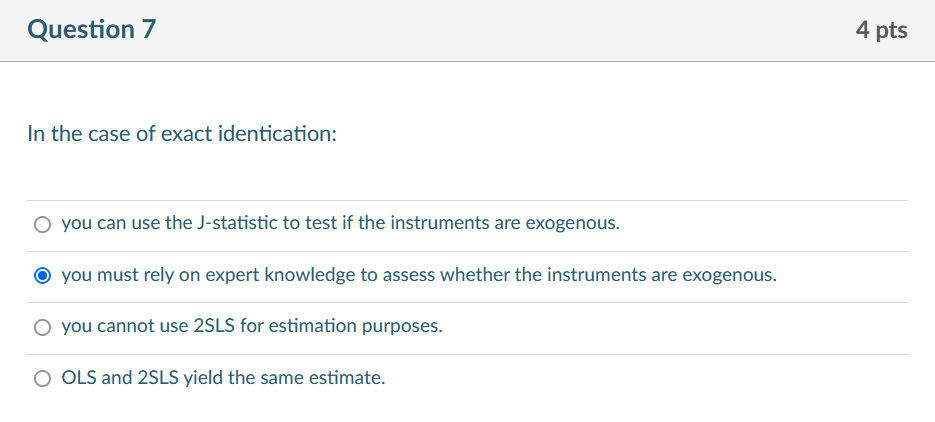Click the 'you must rely on expert knowledge' label
Viewport: 935px width, 422px height.
pyautogui.click(x=418, y=275)
